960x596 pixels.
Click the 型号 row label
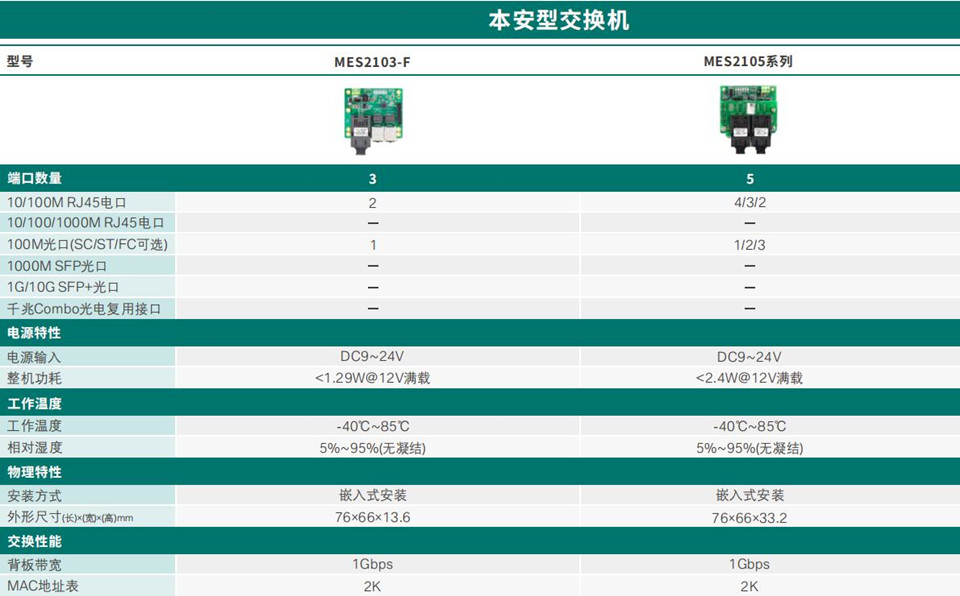point(20,61)
